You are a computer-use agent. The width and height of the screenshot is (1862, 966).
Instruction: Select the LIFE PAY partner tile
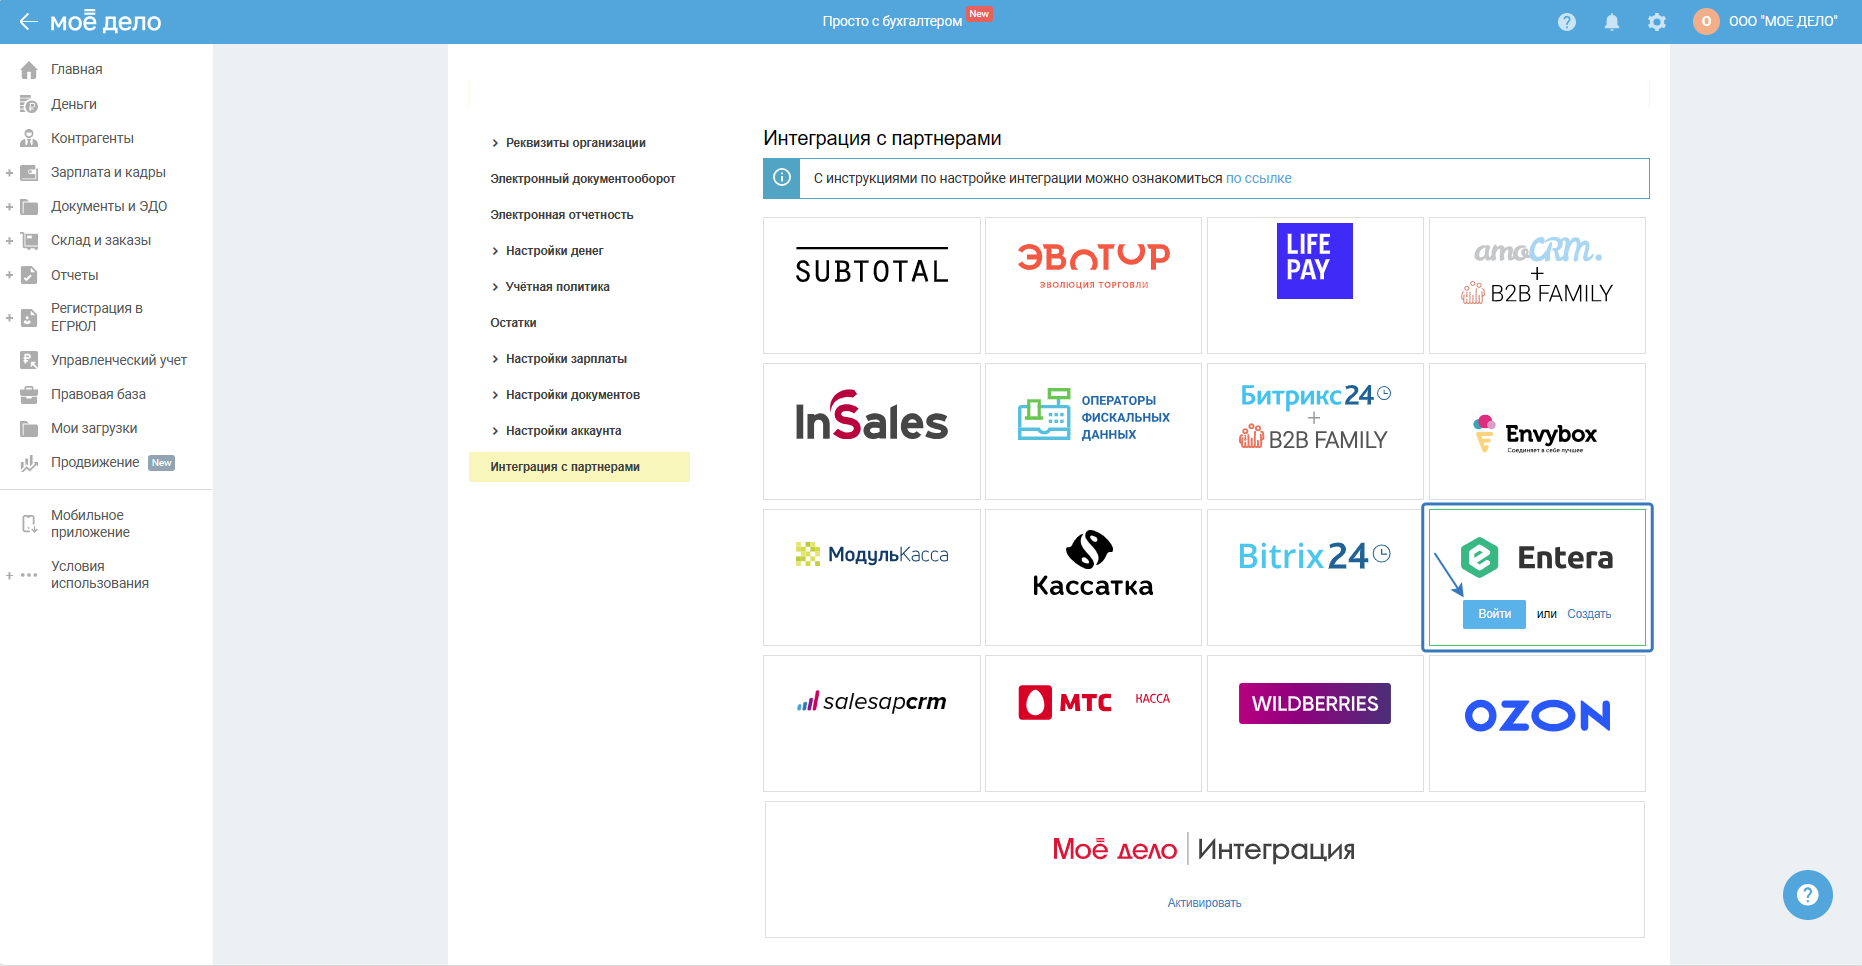pos(1315,285)
